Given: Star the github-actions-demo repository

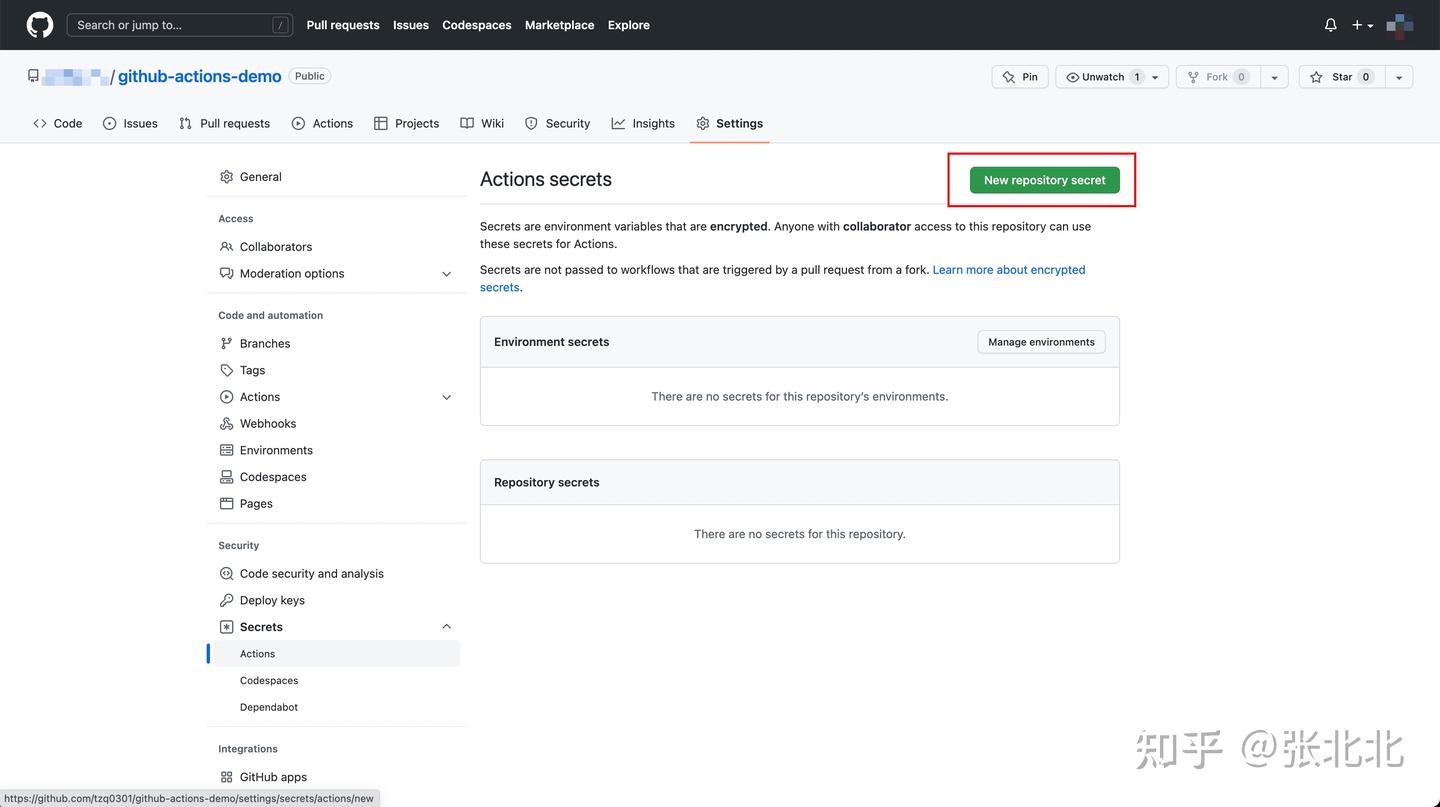Looking at the screenshot, I should click(x=1340, y=76).
